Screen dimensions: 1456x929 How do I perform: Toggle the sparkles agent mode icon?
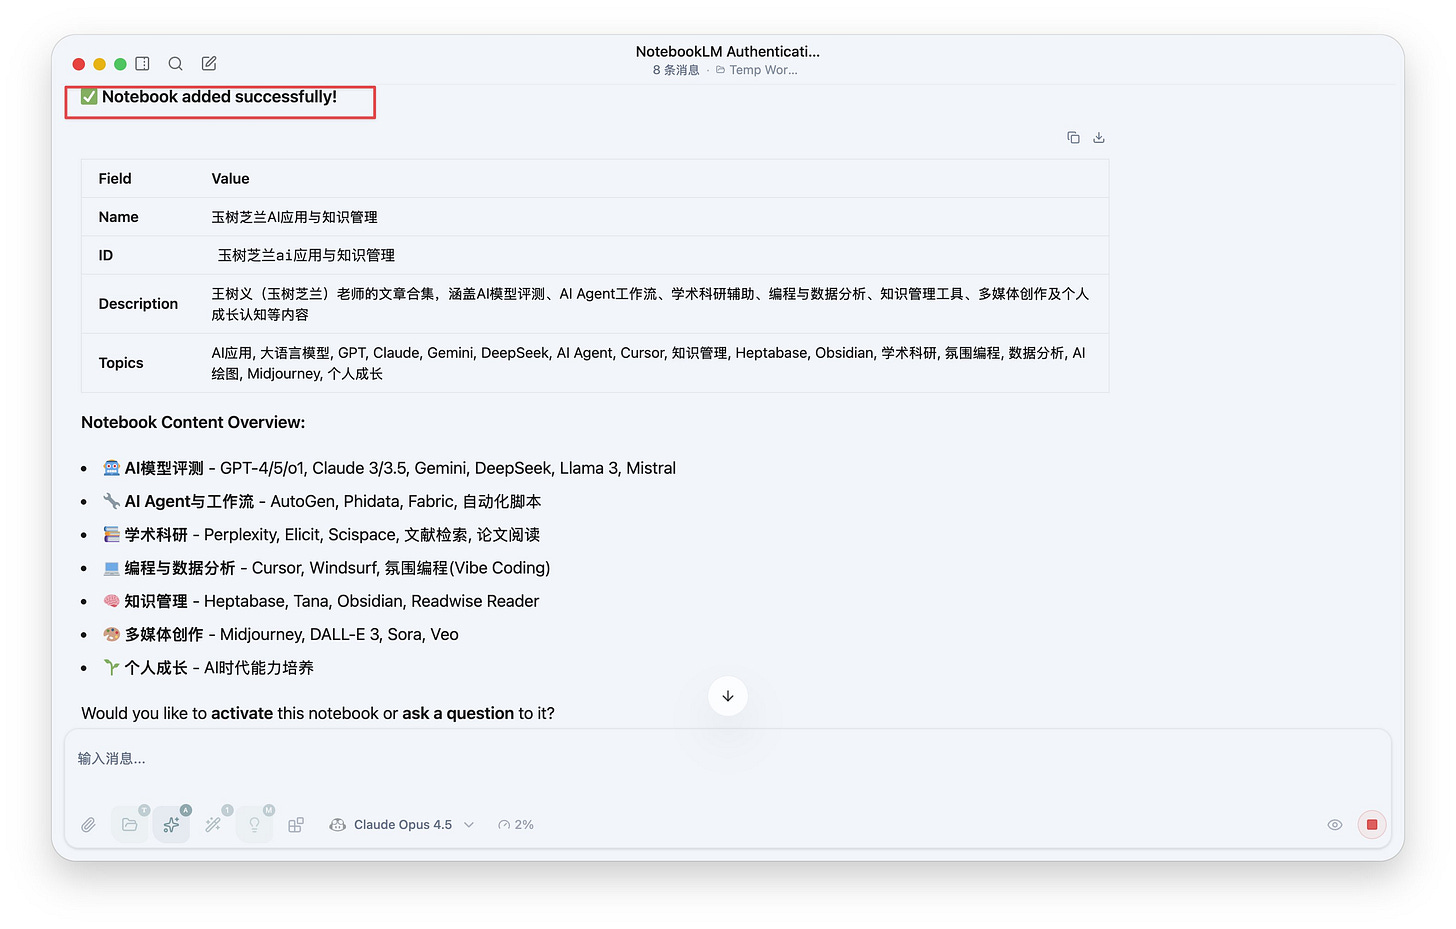[171, 825]
